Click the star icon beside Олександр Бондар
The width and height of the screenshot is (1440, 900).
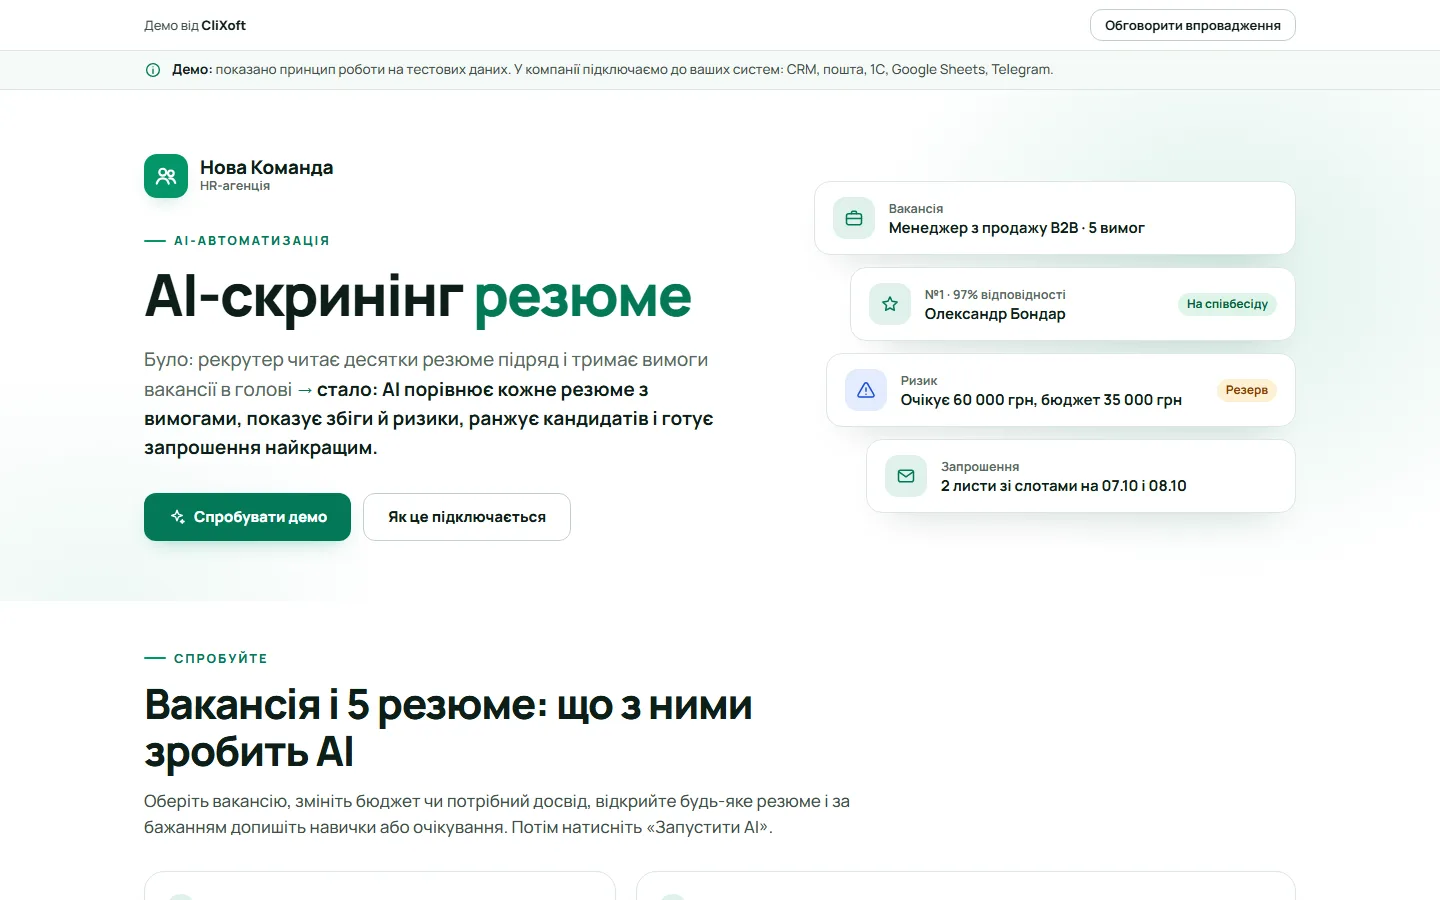[890, 304]
